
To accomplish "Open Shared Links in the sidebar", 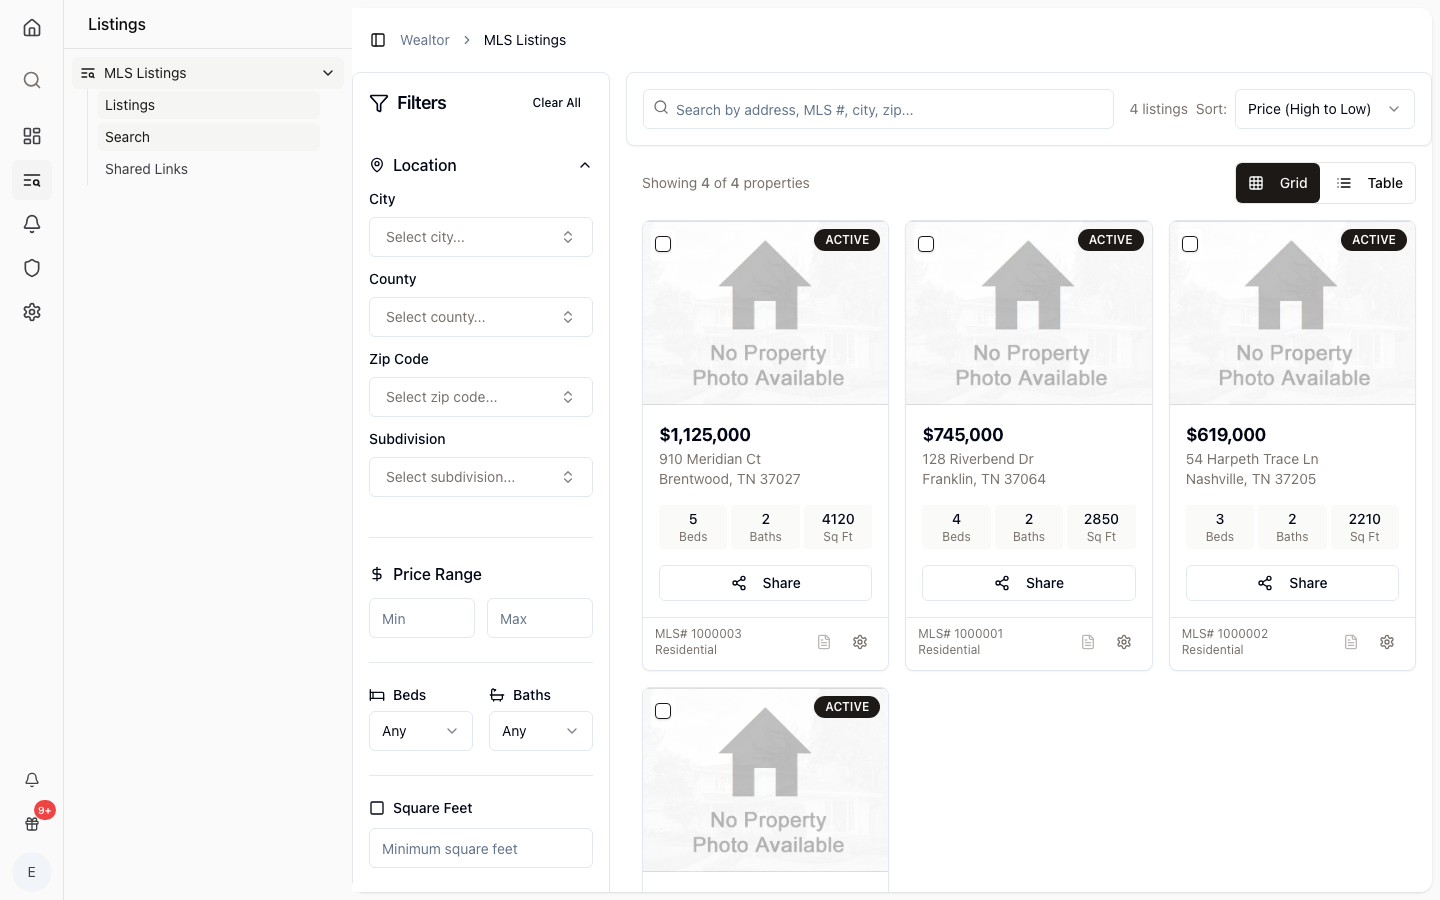I will tap(208, 169).
